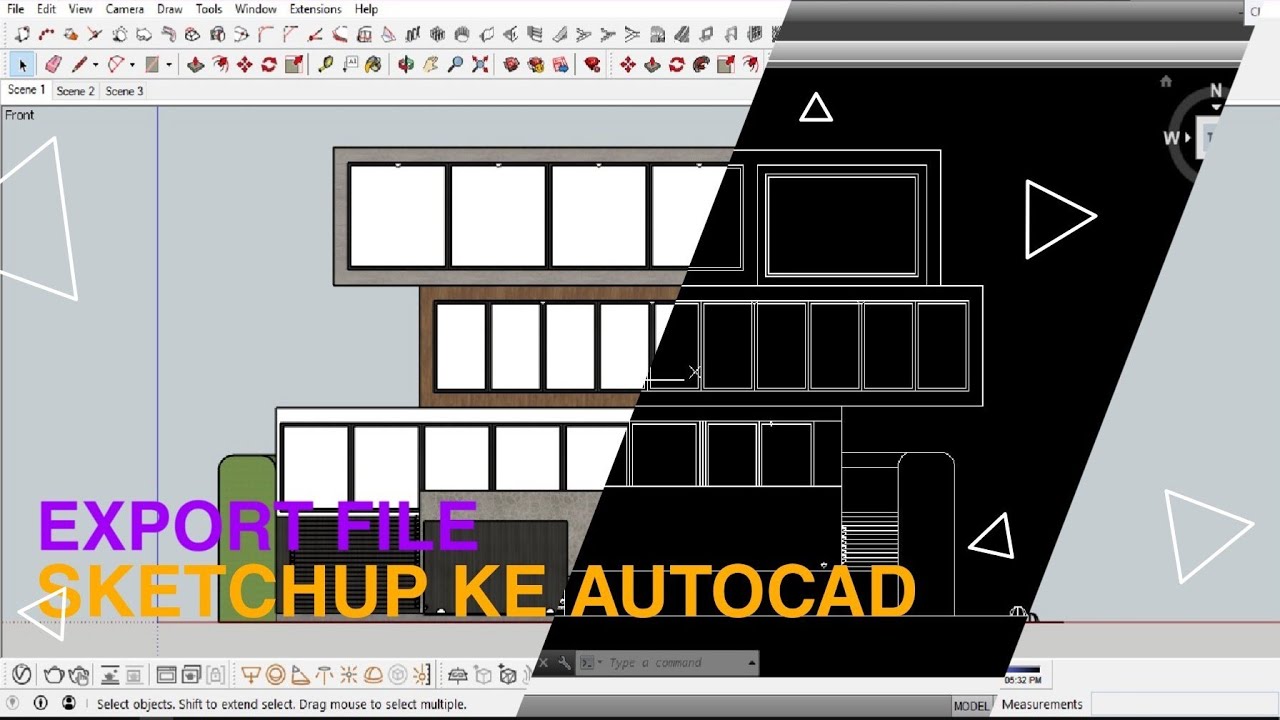
Task: Enable V-Ray viewport render
Action: 109,675
